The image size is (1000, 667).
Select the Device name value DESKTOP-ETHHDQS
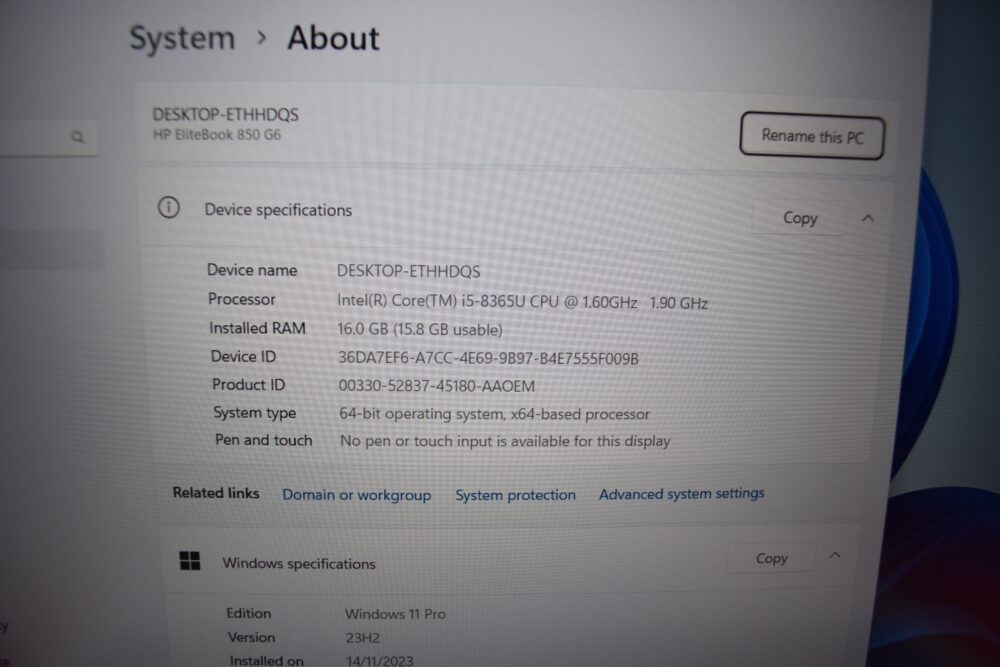point(409,271)
